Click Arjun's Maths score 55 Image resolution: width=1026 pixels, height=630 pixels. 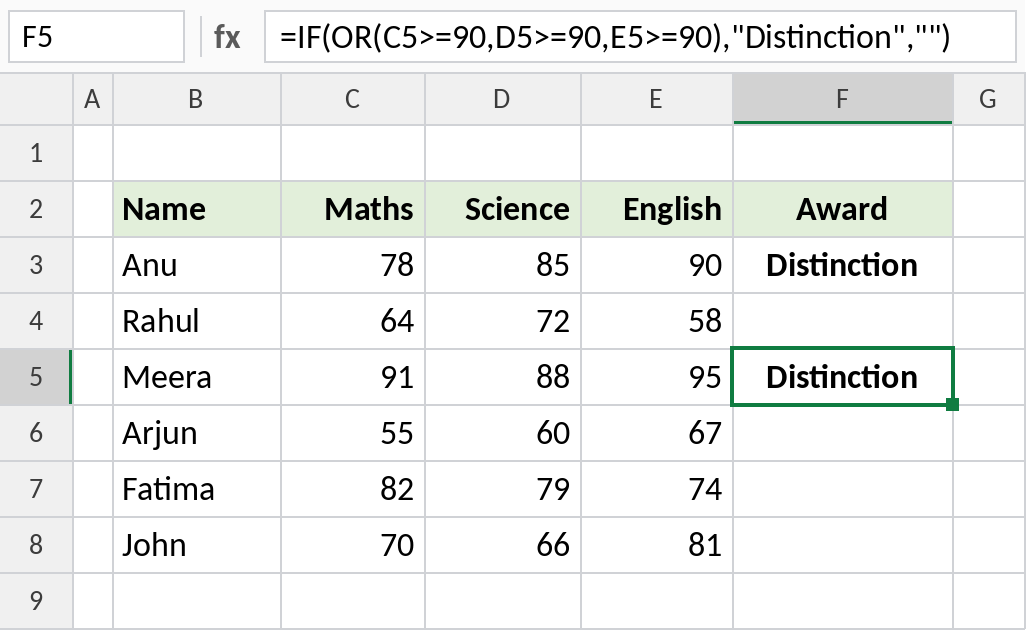tap(353, 433)
